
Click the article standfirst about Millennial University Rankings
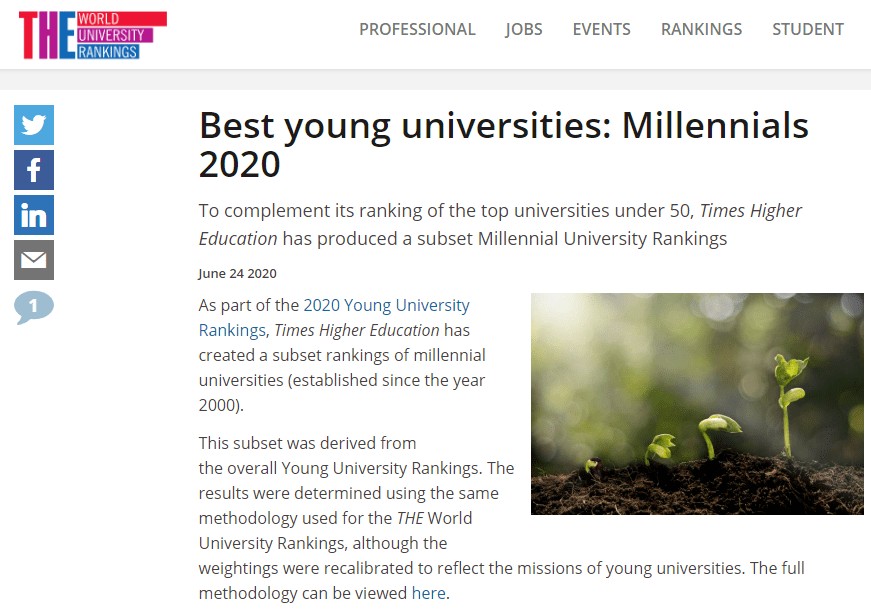pos(500,224)
